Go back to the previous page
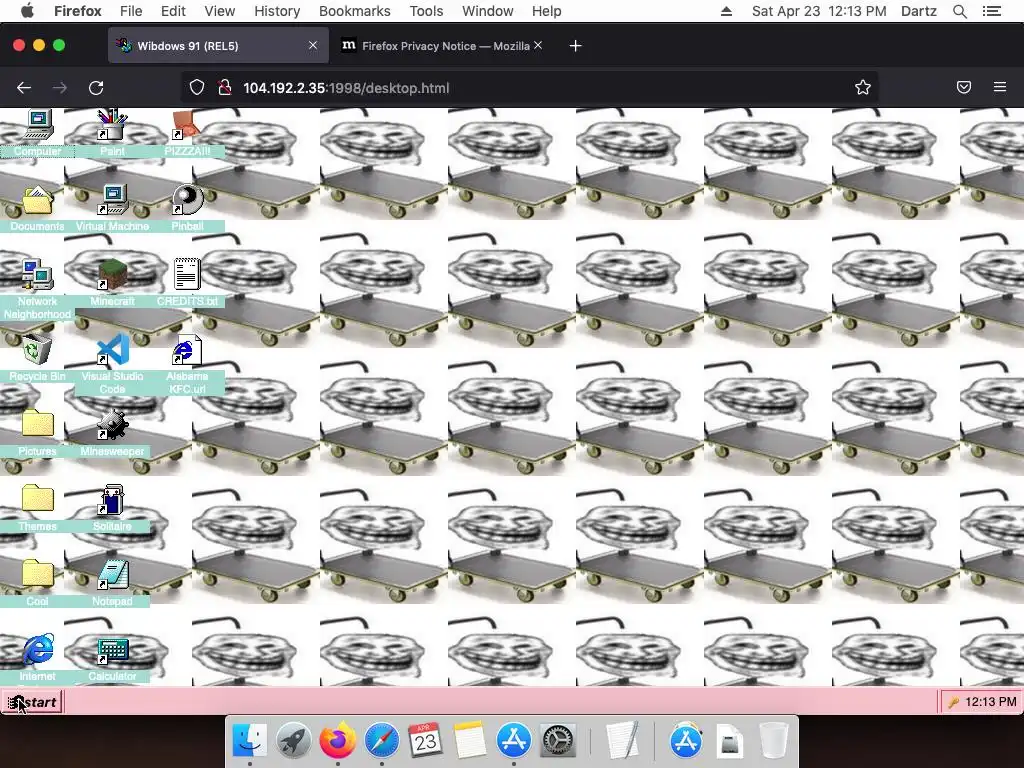Screen dimensions: 1024x768 pyautogui.click(x=24, y=88)
